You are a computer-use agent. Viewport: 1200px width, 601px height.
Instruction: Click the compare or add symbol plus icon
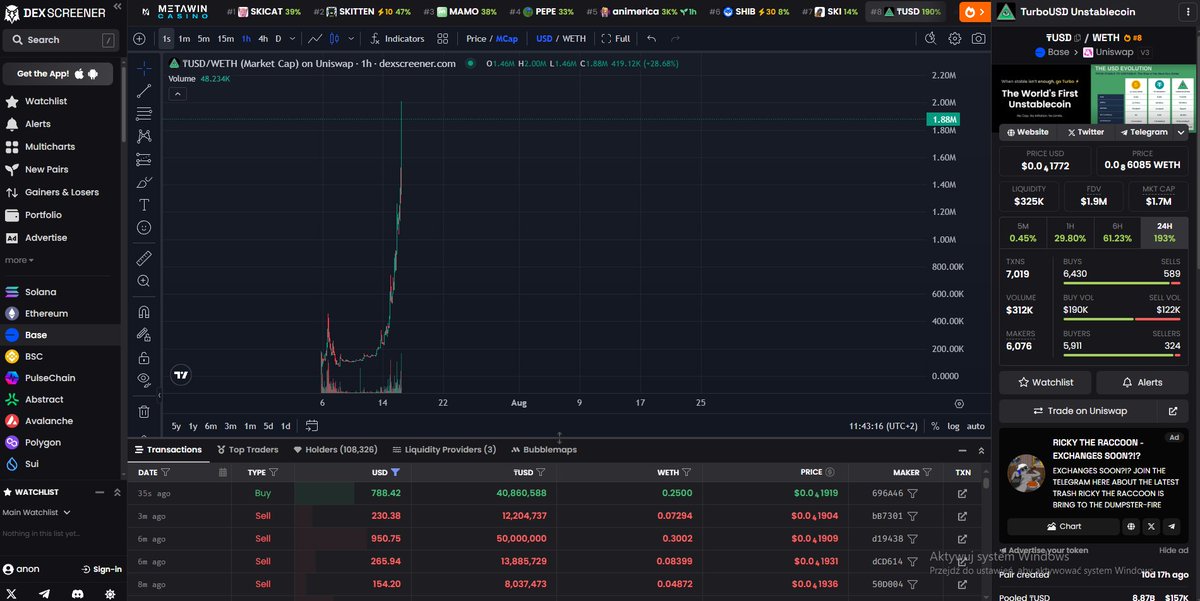[139, 39]
